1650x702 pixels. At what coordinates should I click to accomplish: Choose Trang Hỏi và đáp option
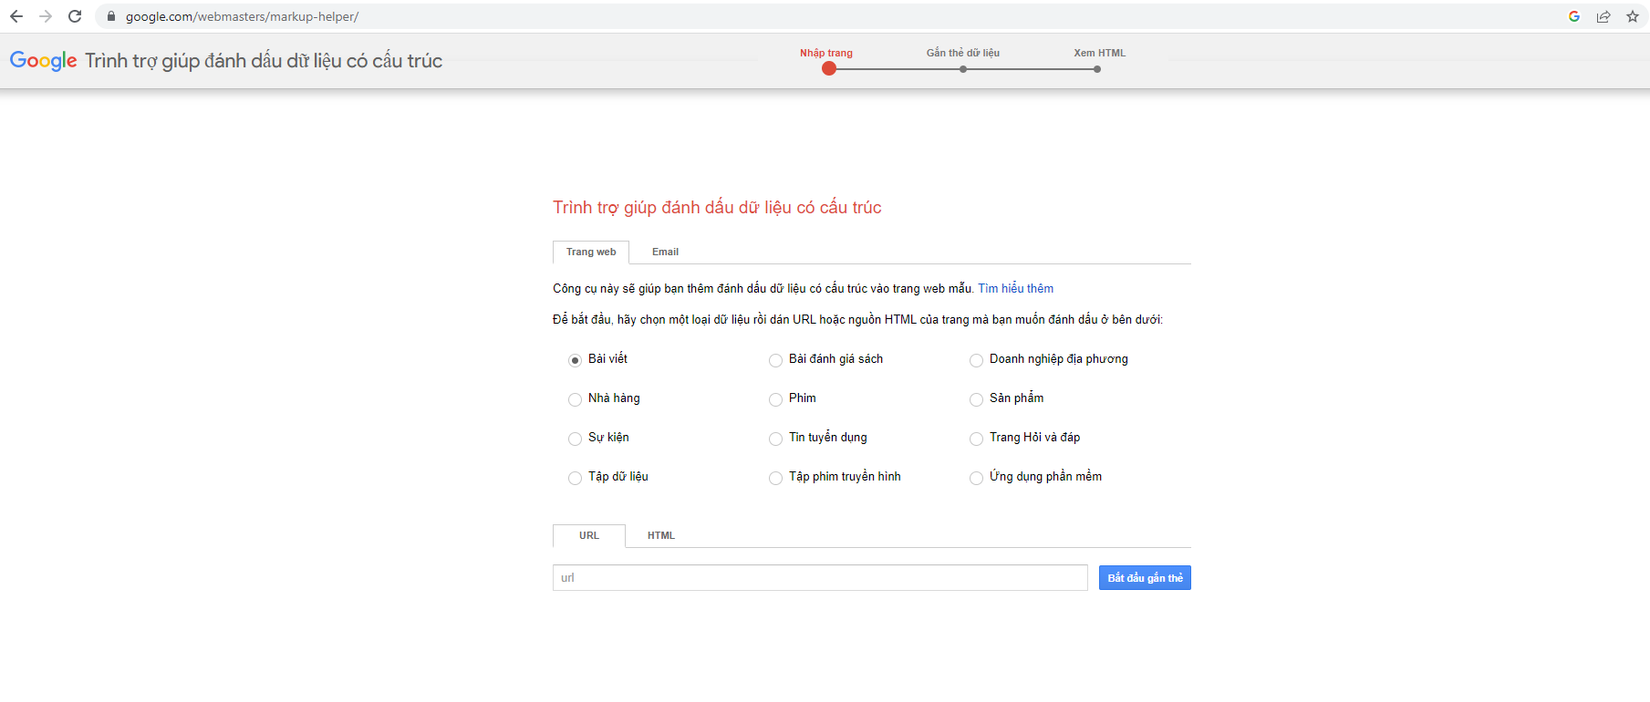[x=976, y=438]
